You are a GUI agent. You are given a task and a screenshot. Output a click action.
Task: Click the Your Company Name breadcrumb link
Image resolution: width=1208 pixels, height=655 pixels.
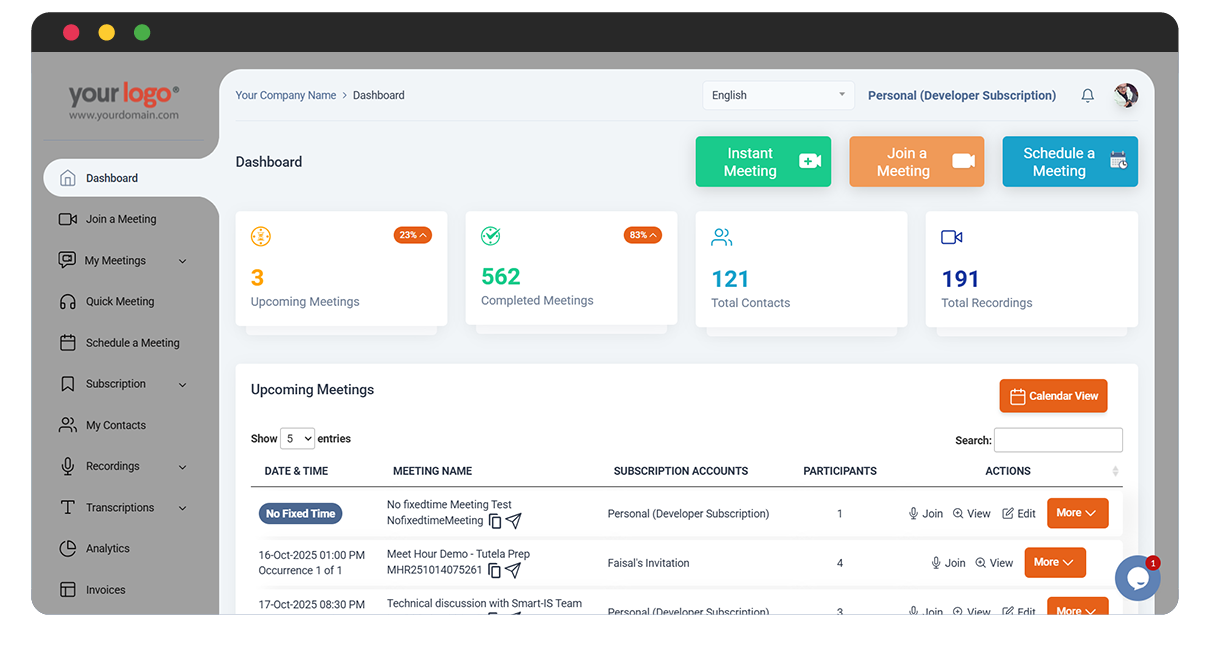(285, 95)
